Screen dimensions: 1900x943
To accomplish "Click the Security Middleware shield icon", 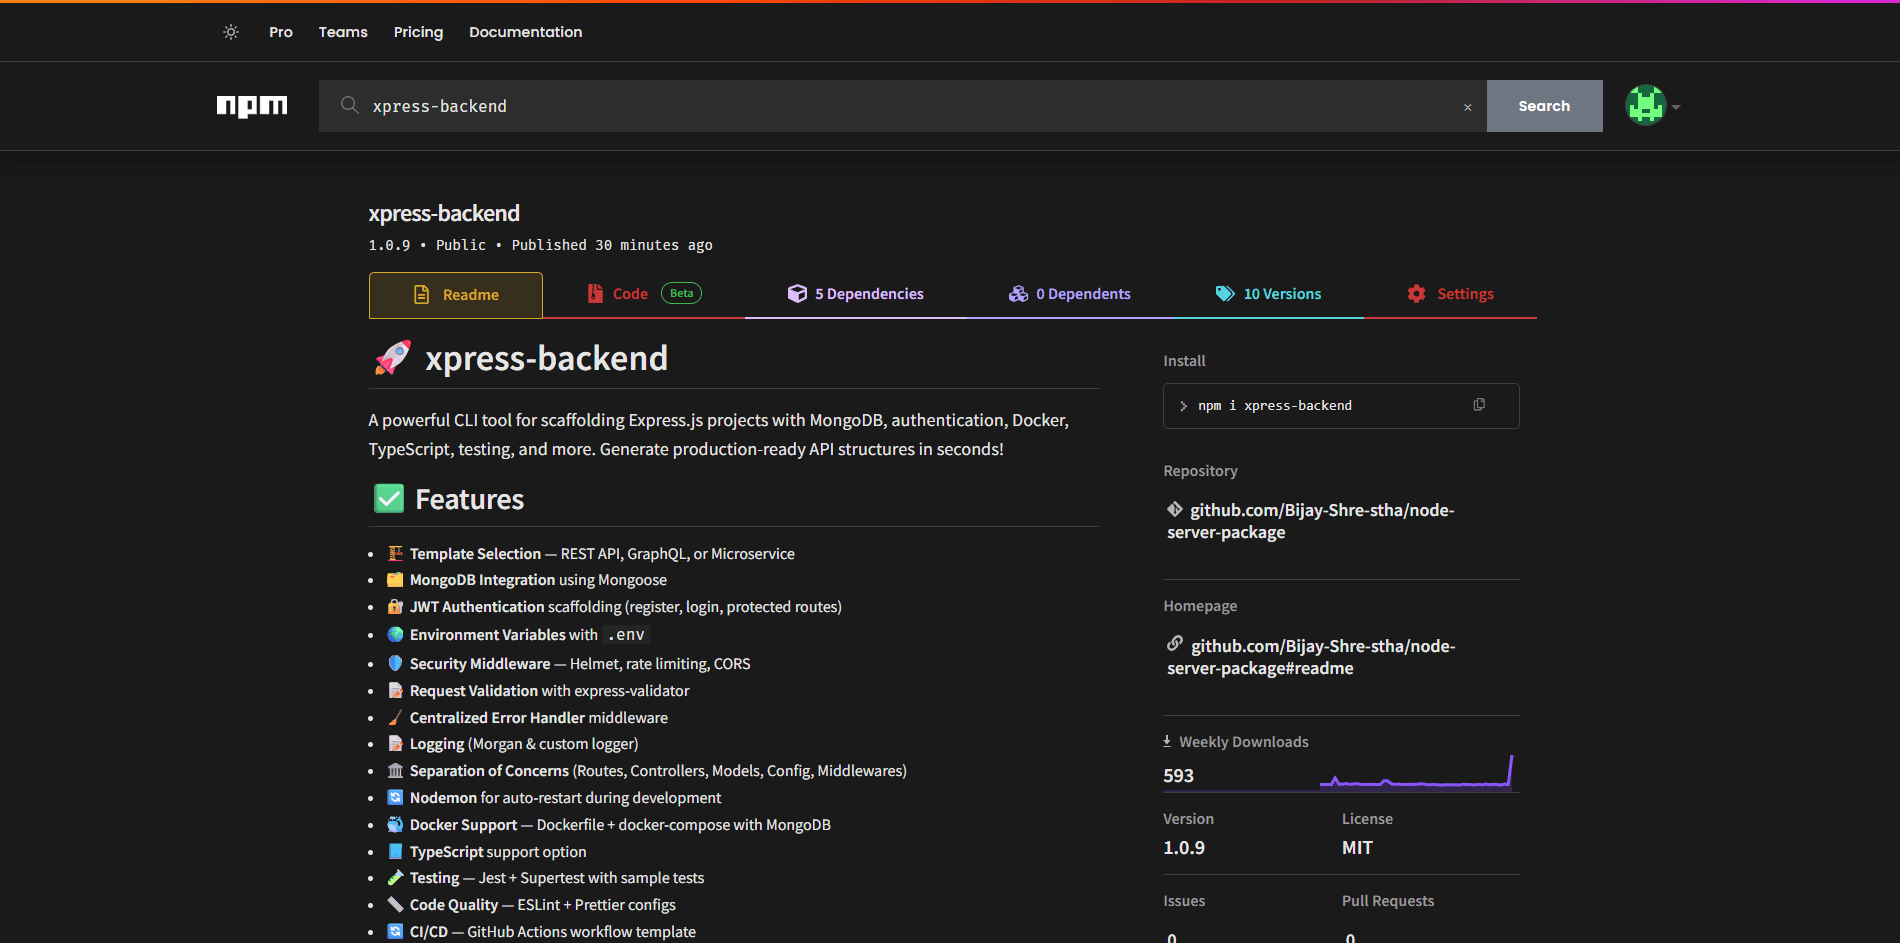I will pyautogui.click(x=395, y=663).
